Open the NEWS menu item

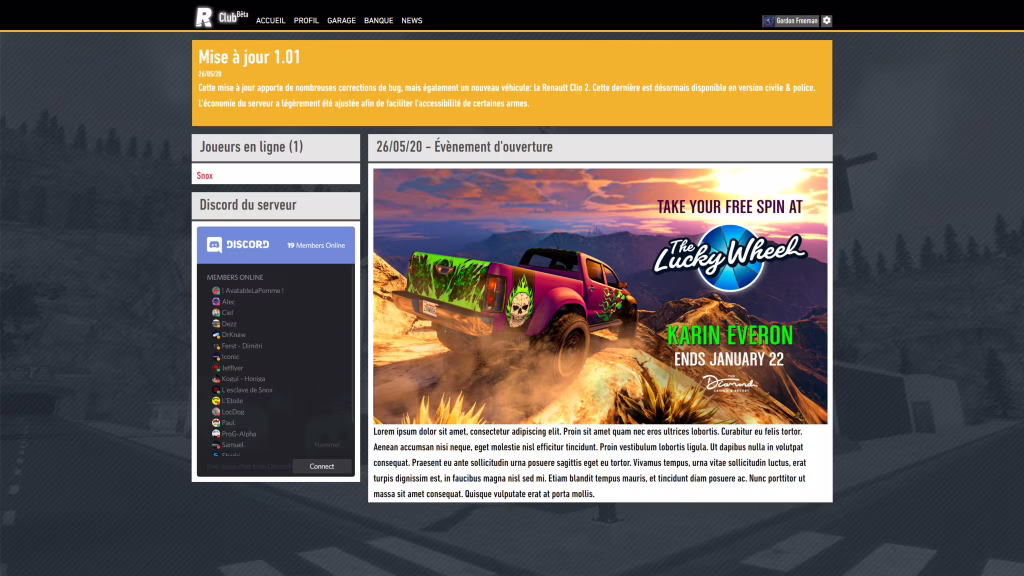[411, 21]
